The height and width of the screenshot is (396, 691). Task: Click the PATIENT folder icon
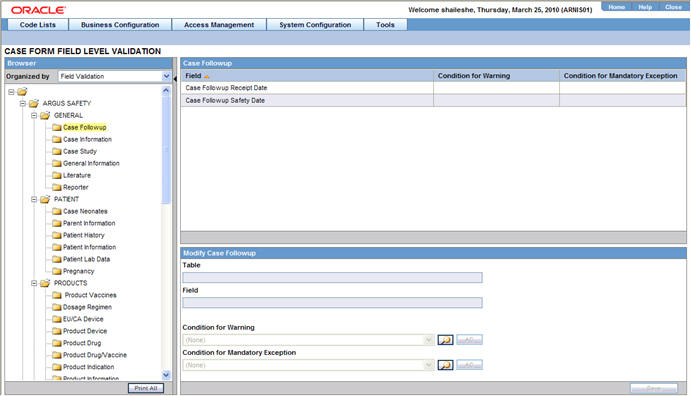45,199
